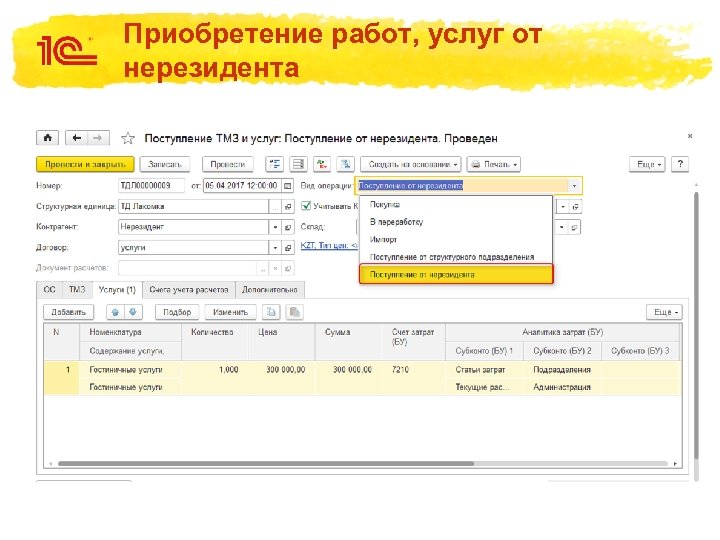Switch to the ОС tab
Screen dimensions: 720x540
click(49, 290)
